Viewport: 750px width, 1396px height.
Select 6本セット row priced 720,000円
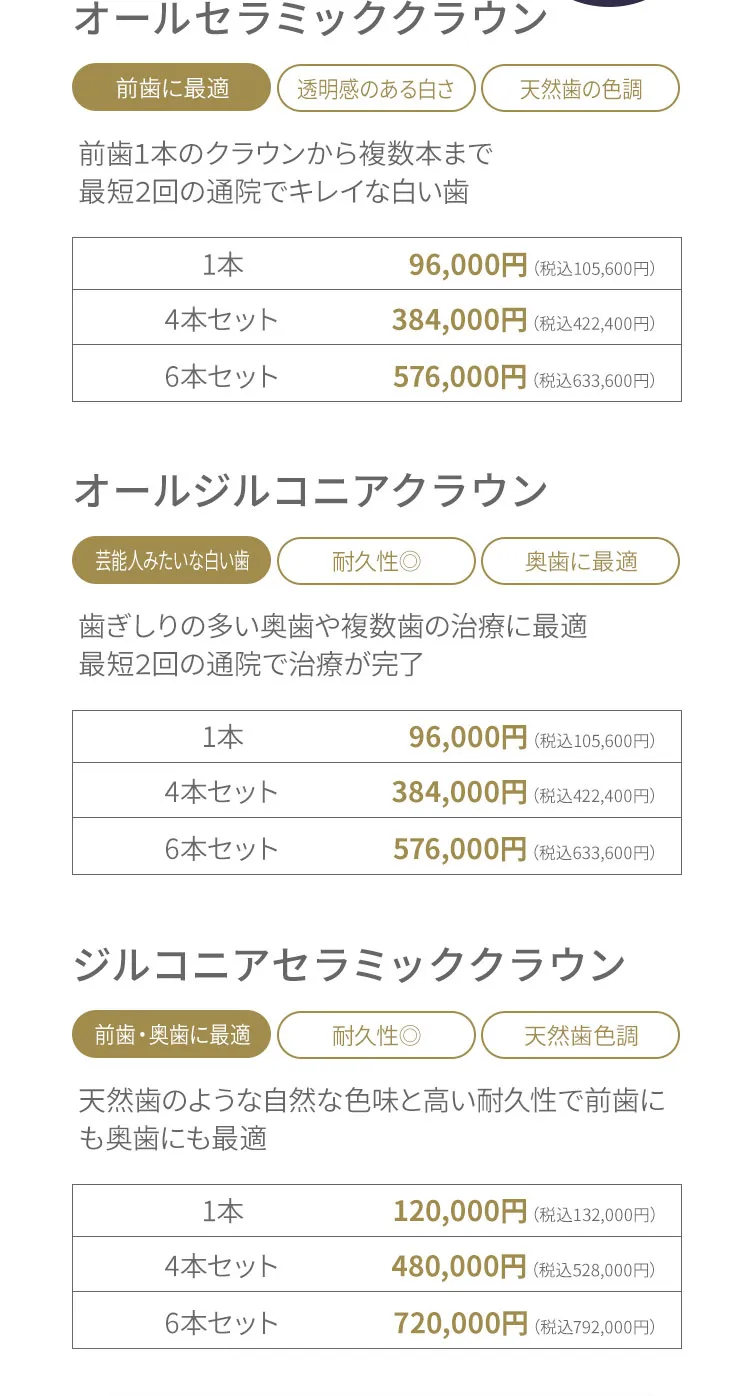(x=377, y=1322)
